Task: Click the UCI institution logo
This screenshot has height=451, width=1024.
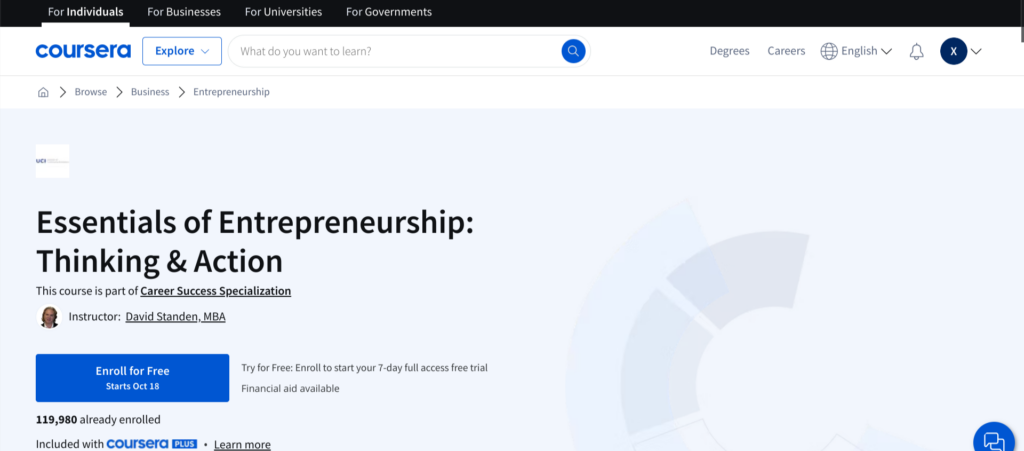Action: [53, 160]
